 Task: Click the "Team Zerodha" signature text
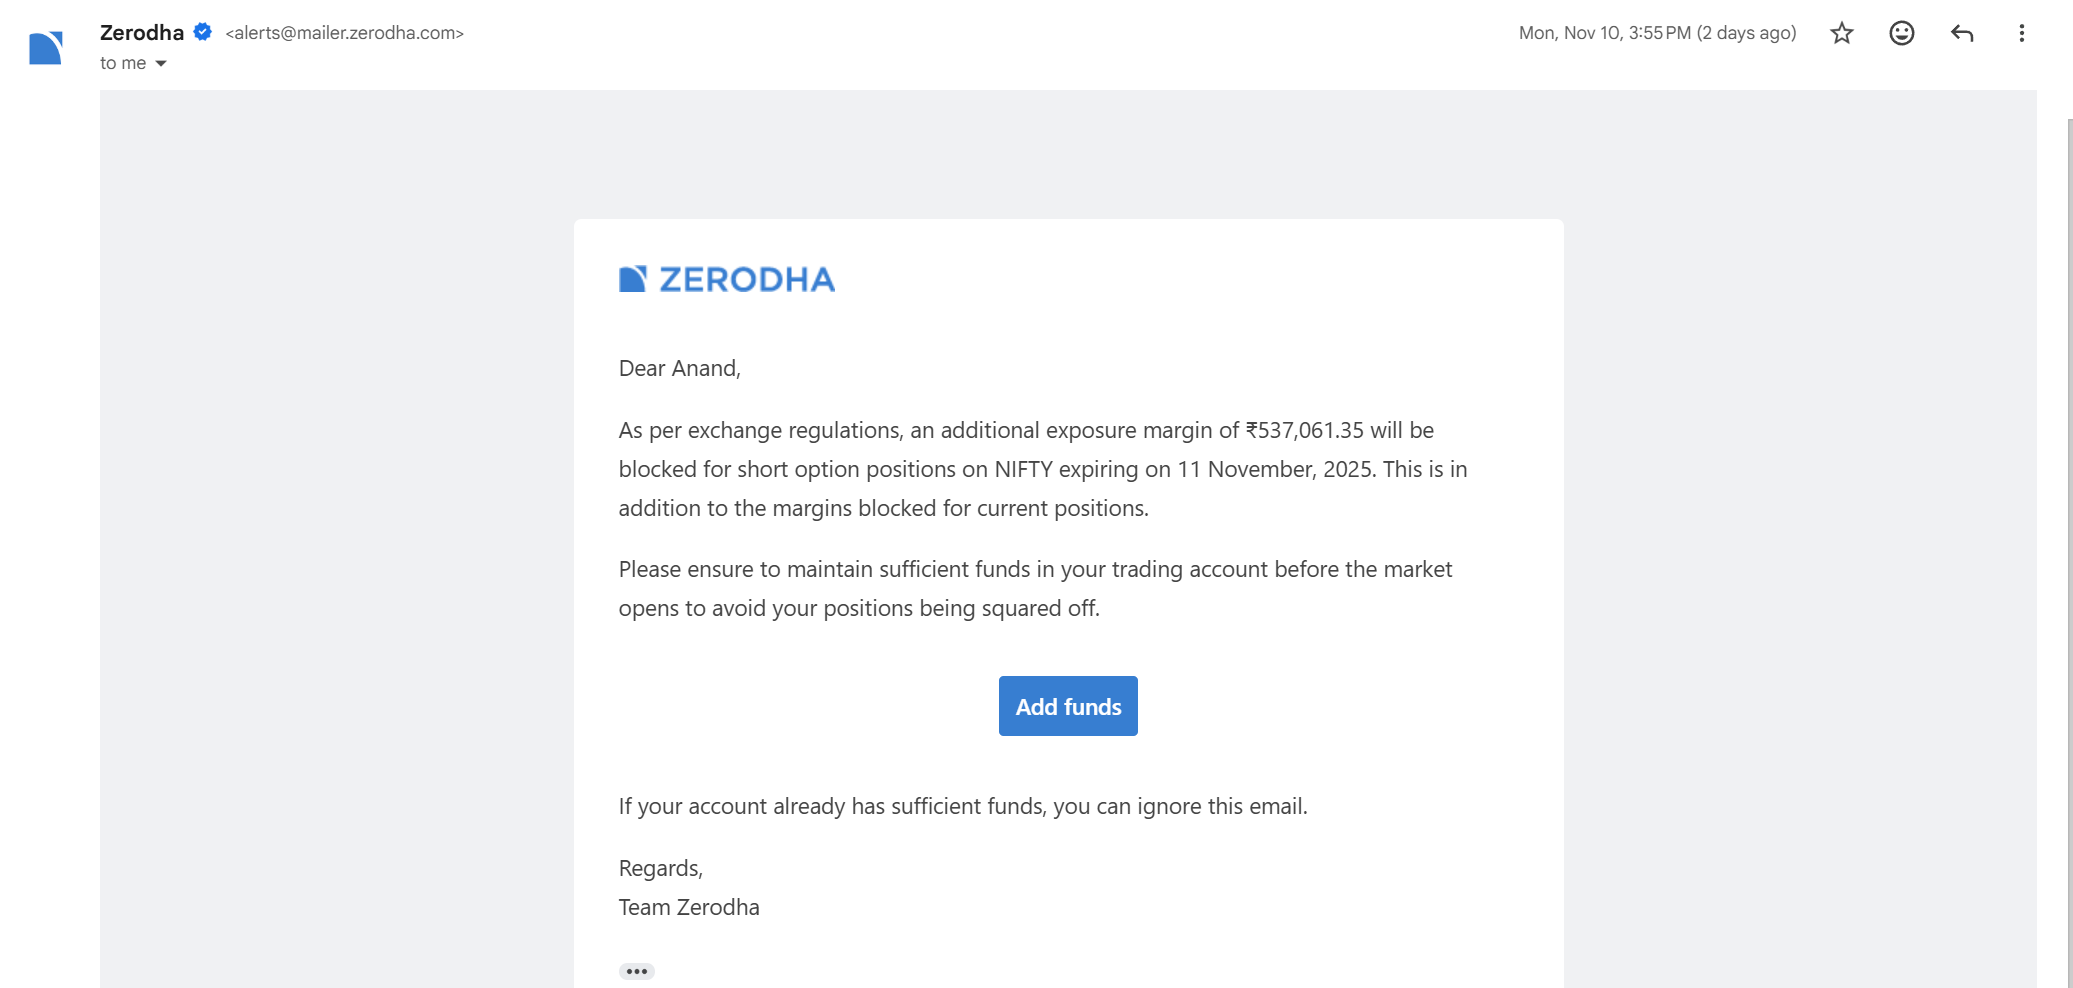coord(689,907)
